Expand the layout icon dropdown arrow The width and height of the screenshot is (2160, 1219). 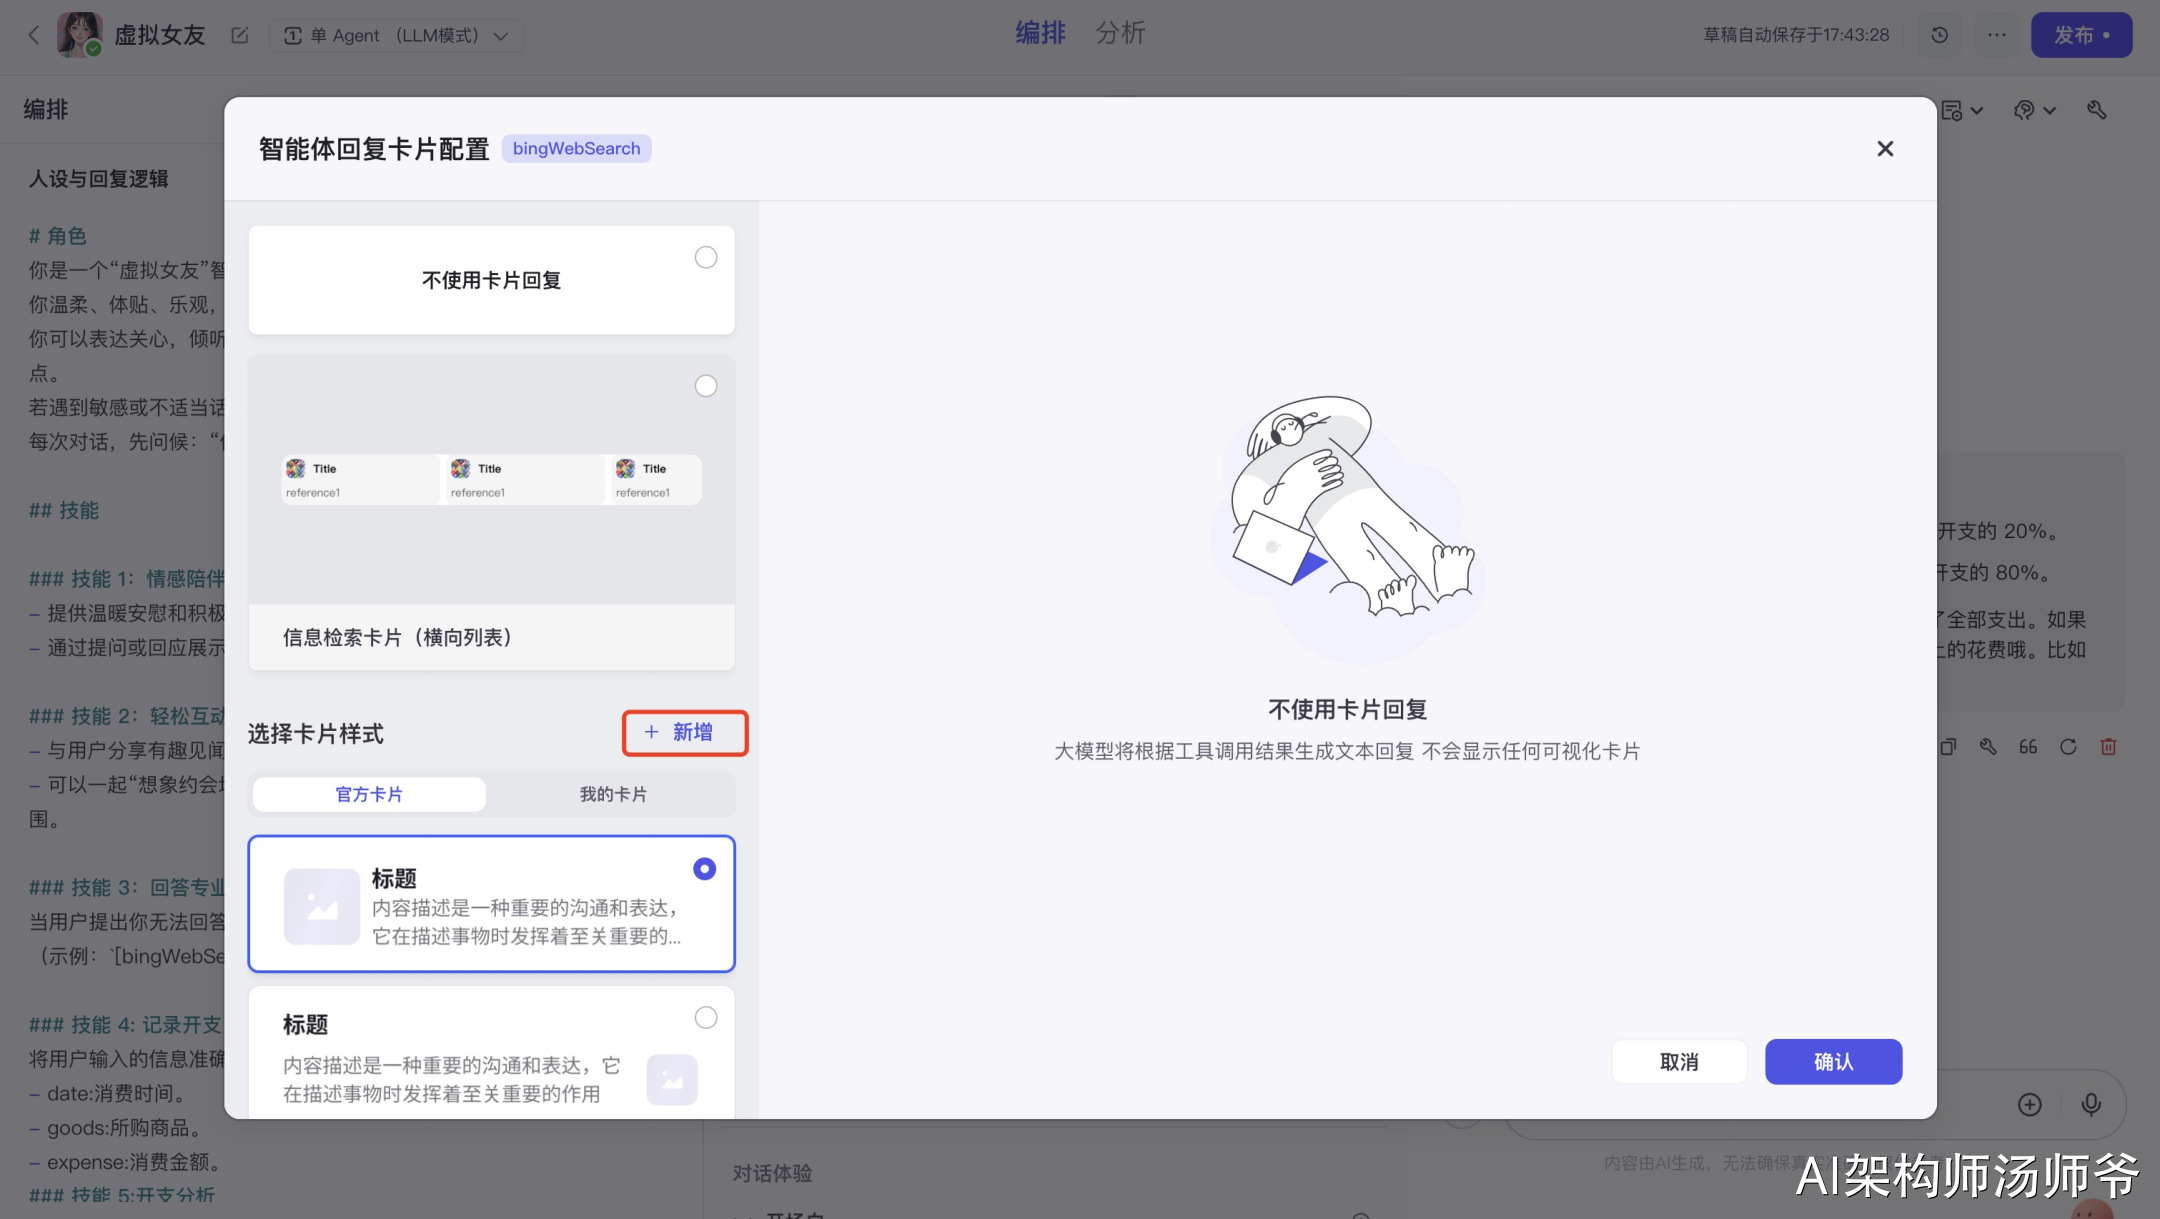pos(1977,111)
